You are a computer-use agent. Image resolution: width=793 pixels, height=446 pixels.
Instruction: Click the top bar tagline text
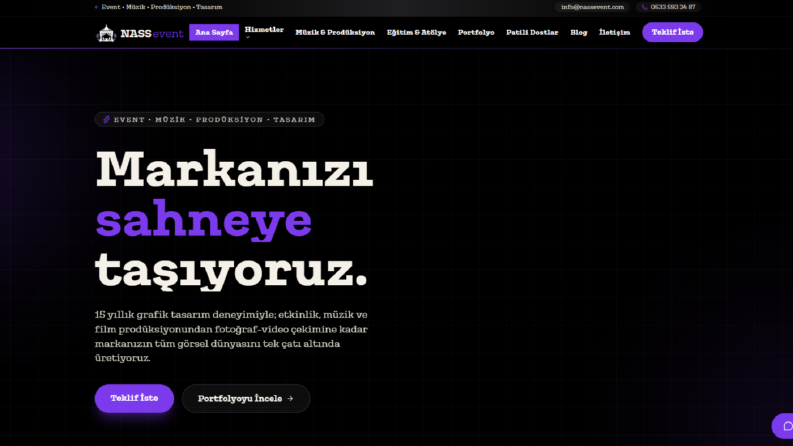[x=162, y=7]
